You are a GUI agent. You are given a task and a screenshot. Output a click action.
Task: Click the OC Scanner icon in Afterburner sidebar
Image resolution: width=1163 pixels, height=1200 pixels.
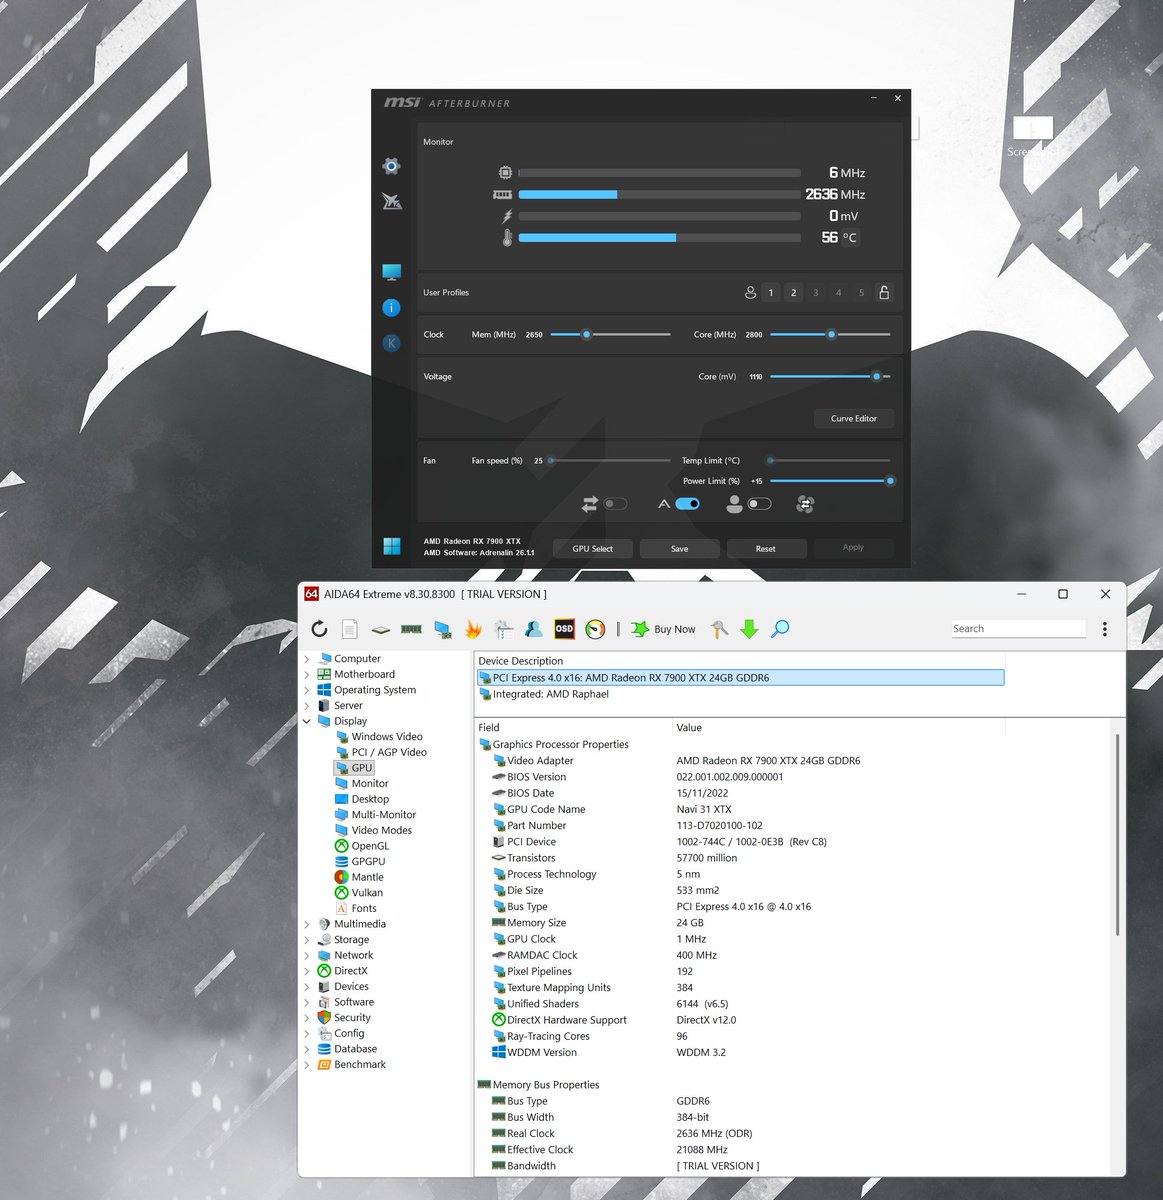[391, 201]
